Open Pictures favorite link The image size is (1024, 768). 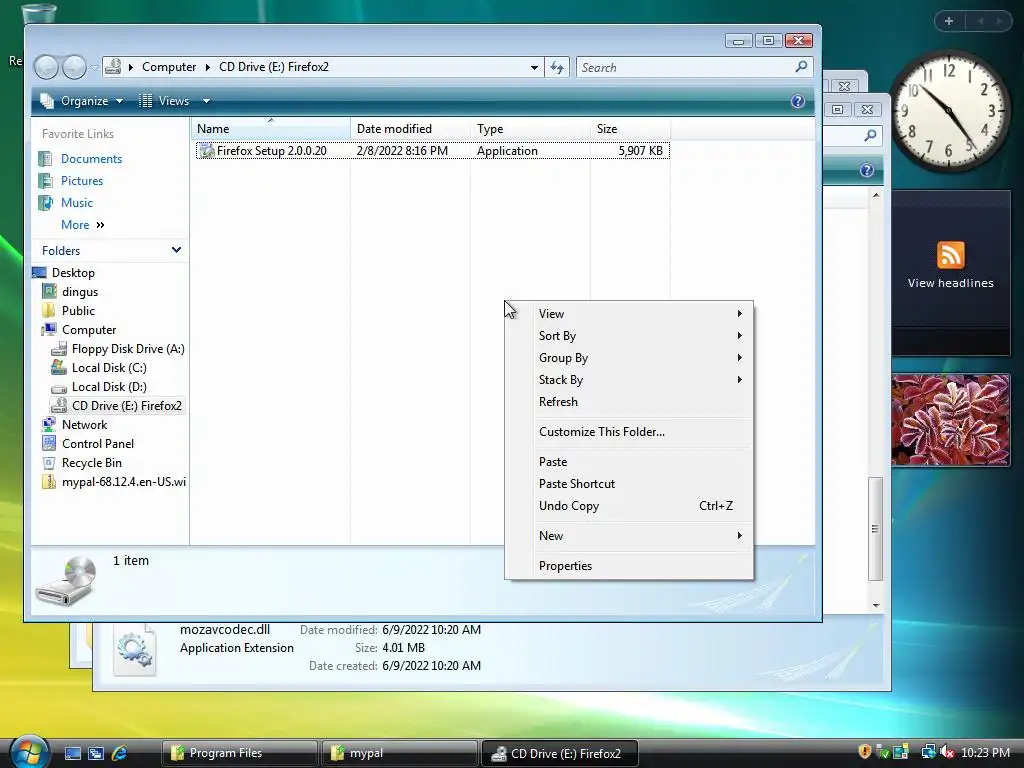(82, 181)
